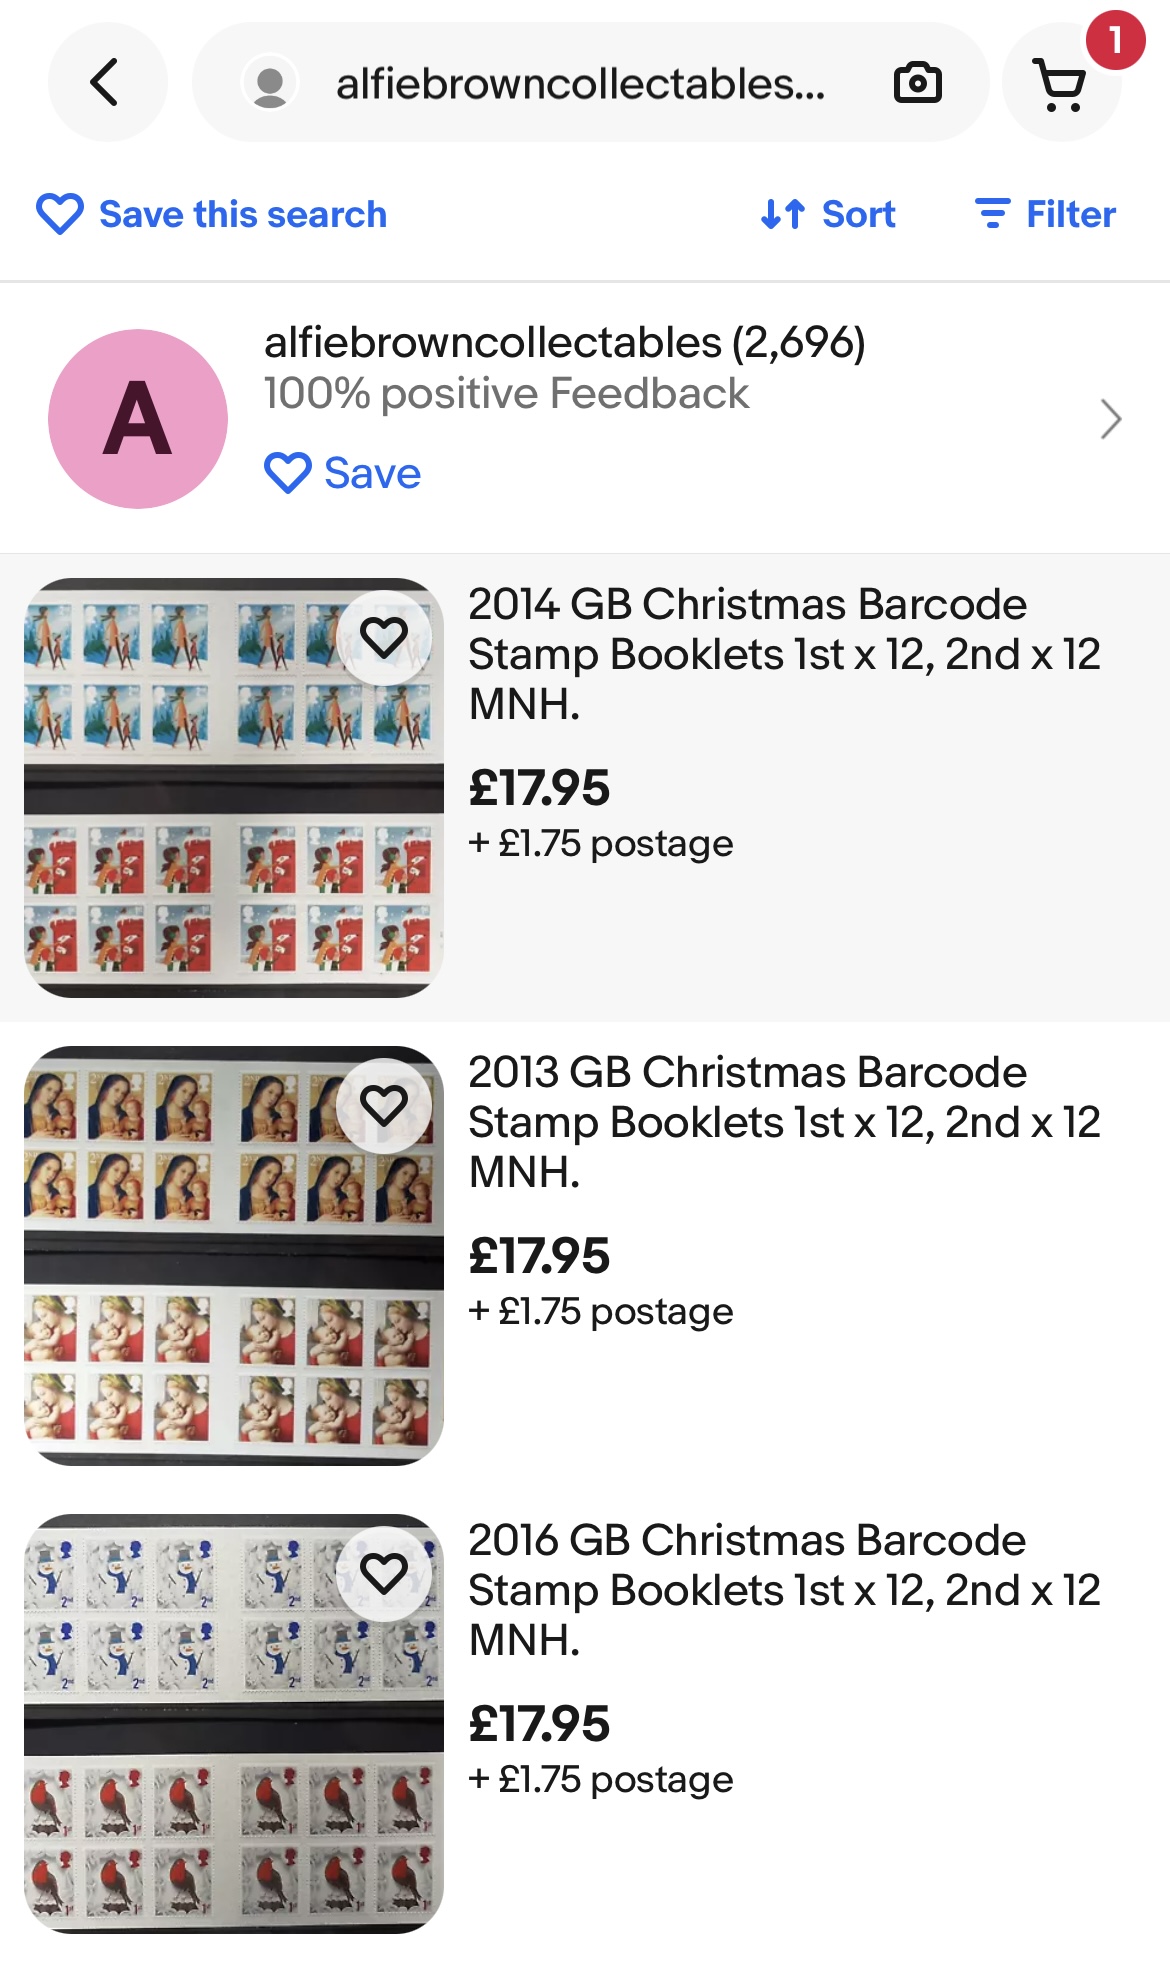Favorite the 2013 Christmas stamp listing

[x=384, y=1105]
